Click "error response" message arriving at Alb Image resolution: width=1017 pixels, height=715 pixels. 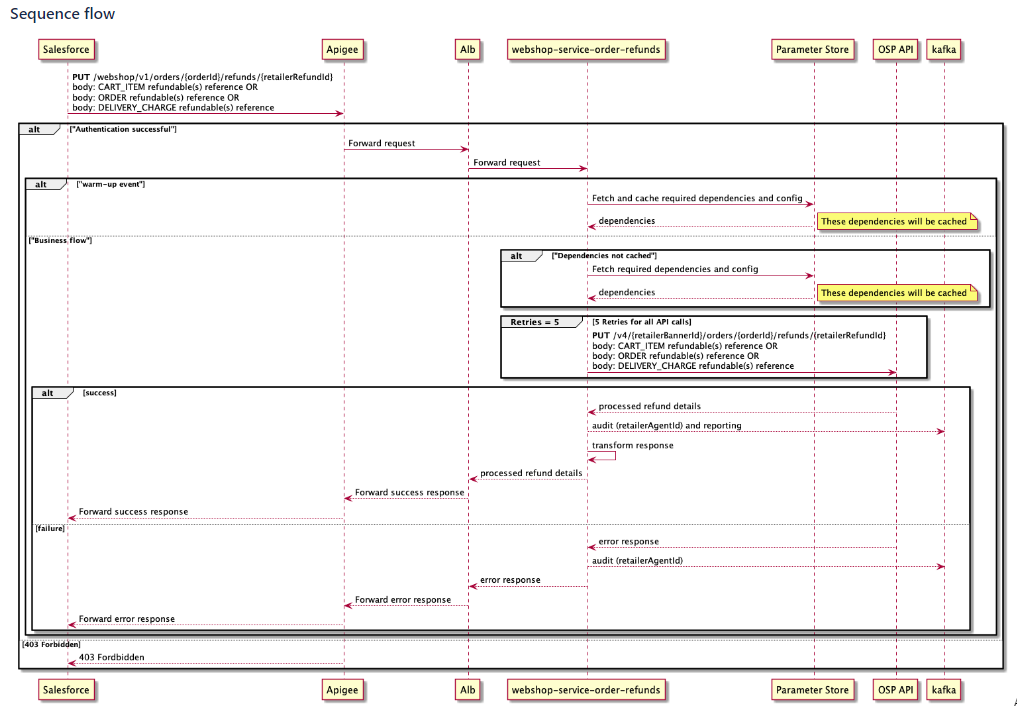point(510,580)
